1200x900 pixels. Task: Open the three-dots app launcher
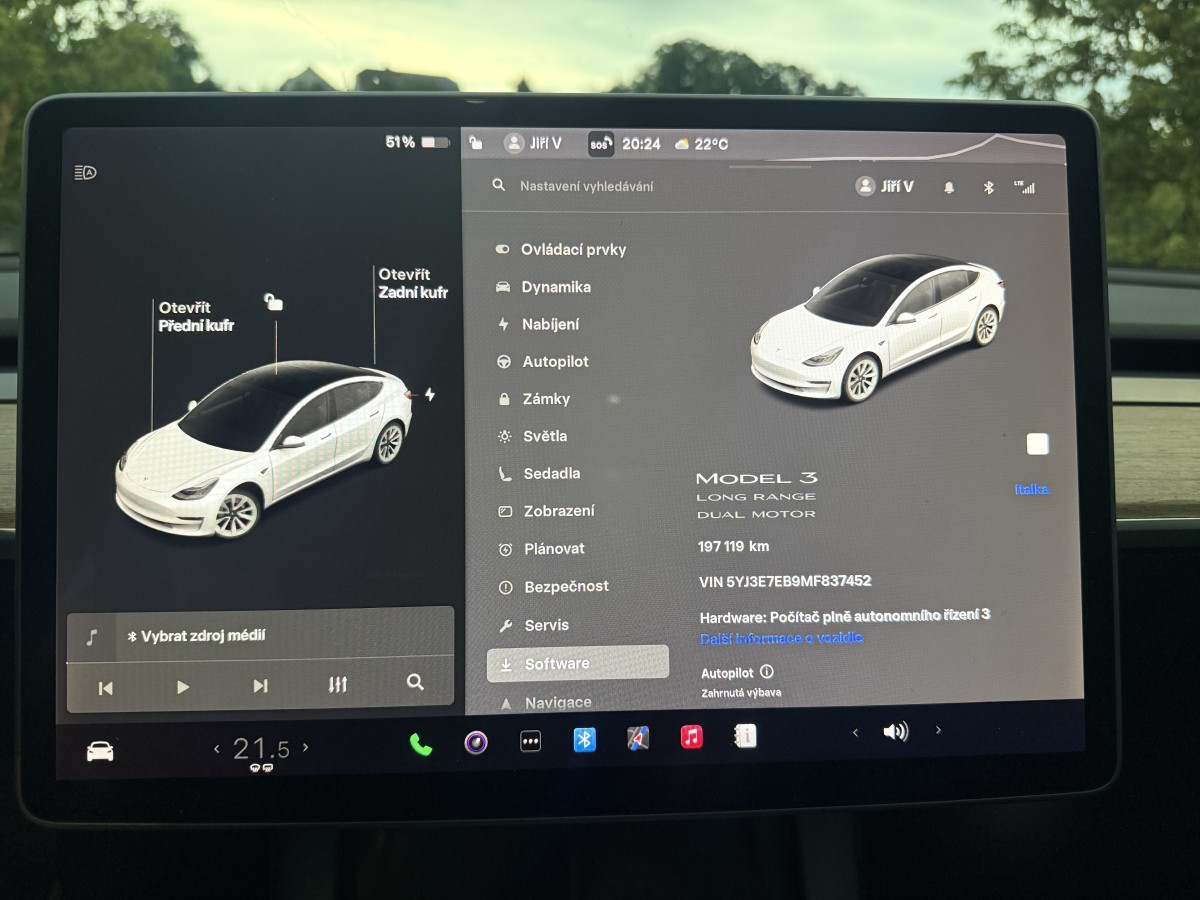pos(530,742)
